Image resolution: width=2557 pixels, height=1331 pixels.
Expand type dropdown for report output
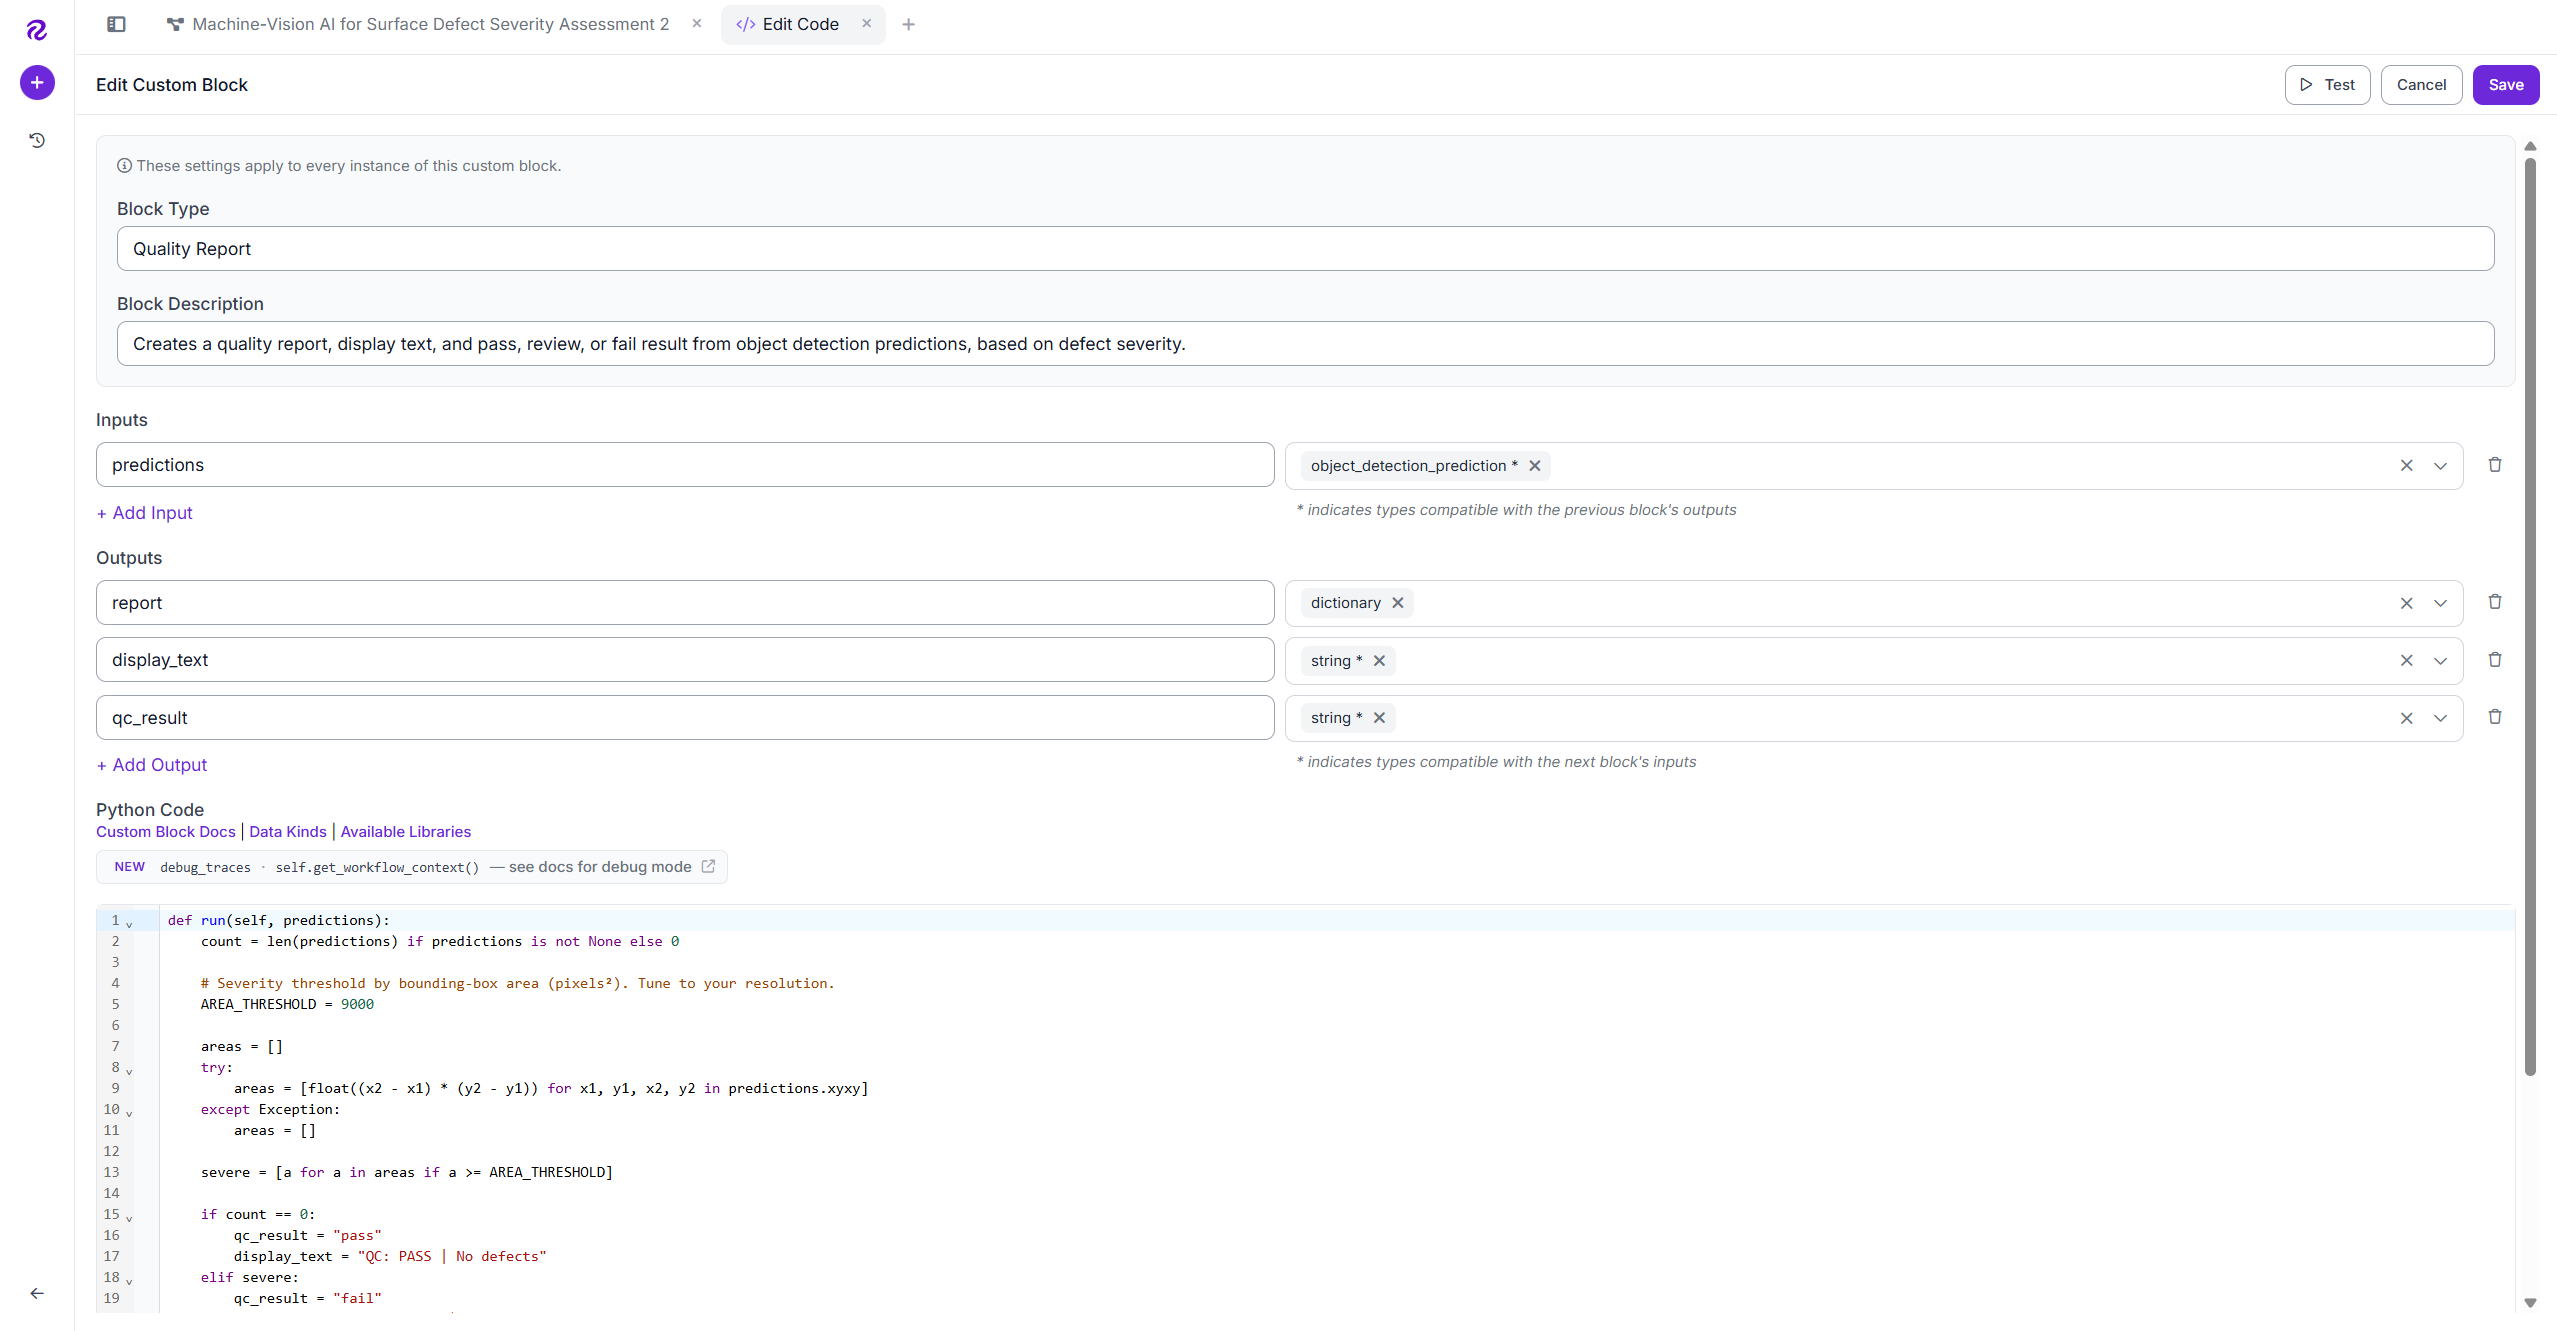click(x=2440, y=603)
